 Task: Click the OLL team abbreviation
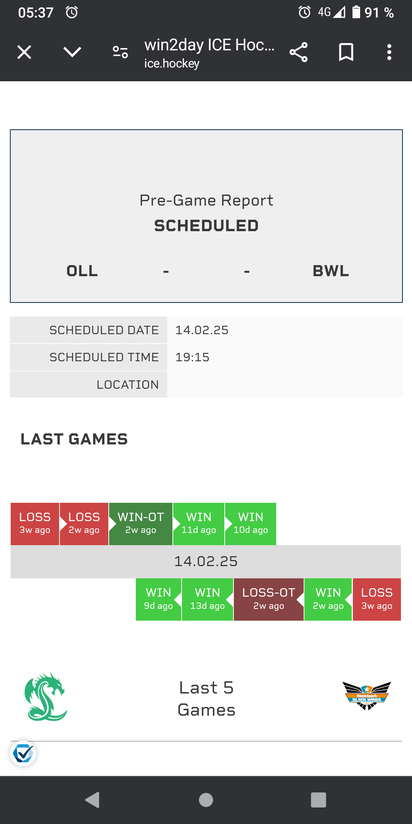(82, 271)
